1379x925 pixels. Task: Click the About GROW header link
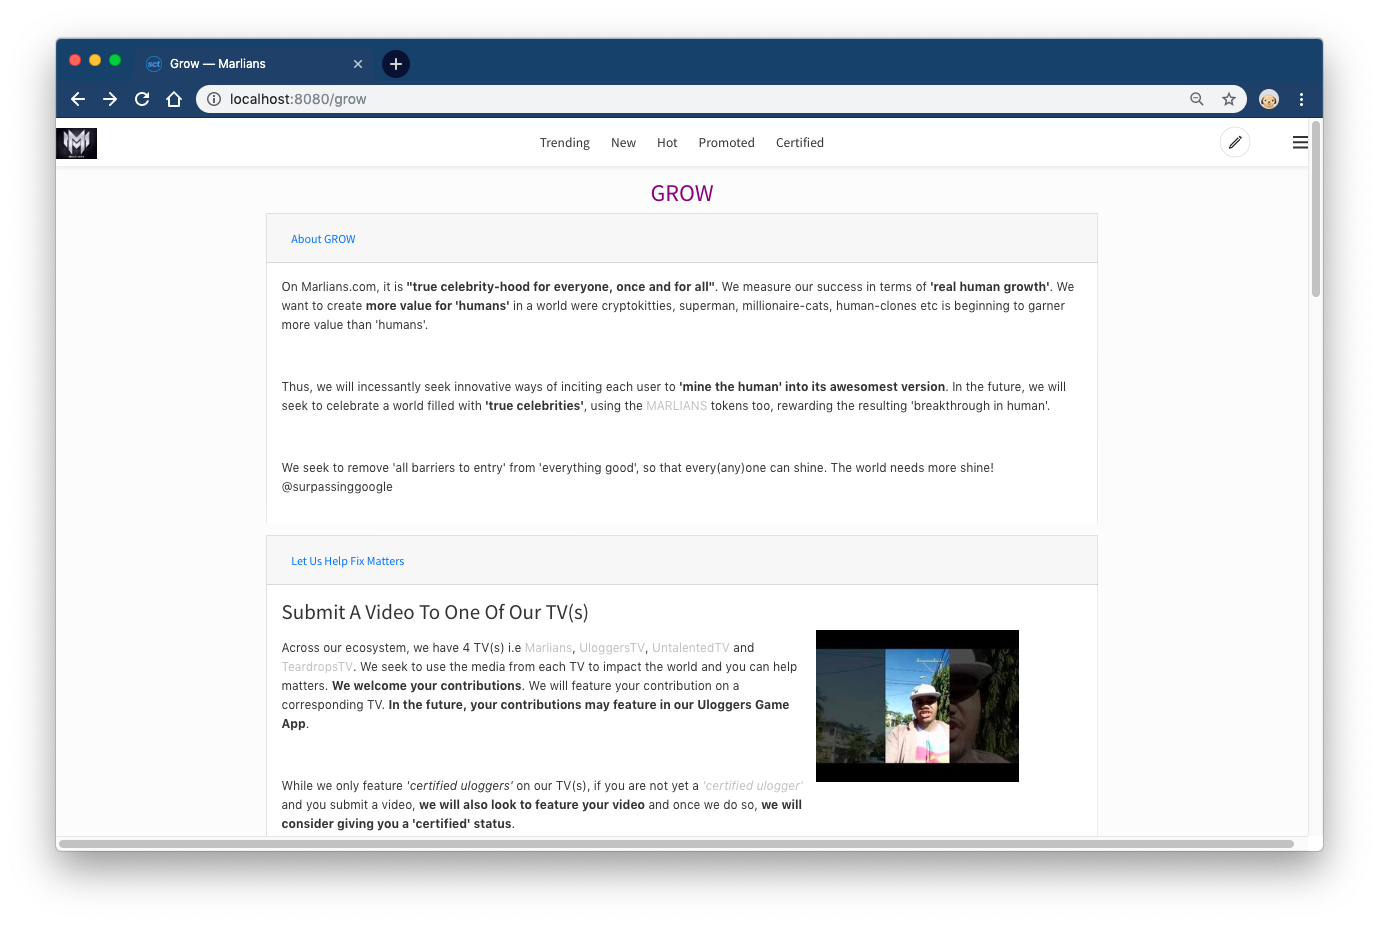click(x=323, y=239)
